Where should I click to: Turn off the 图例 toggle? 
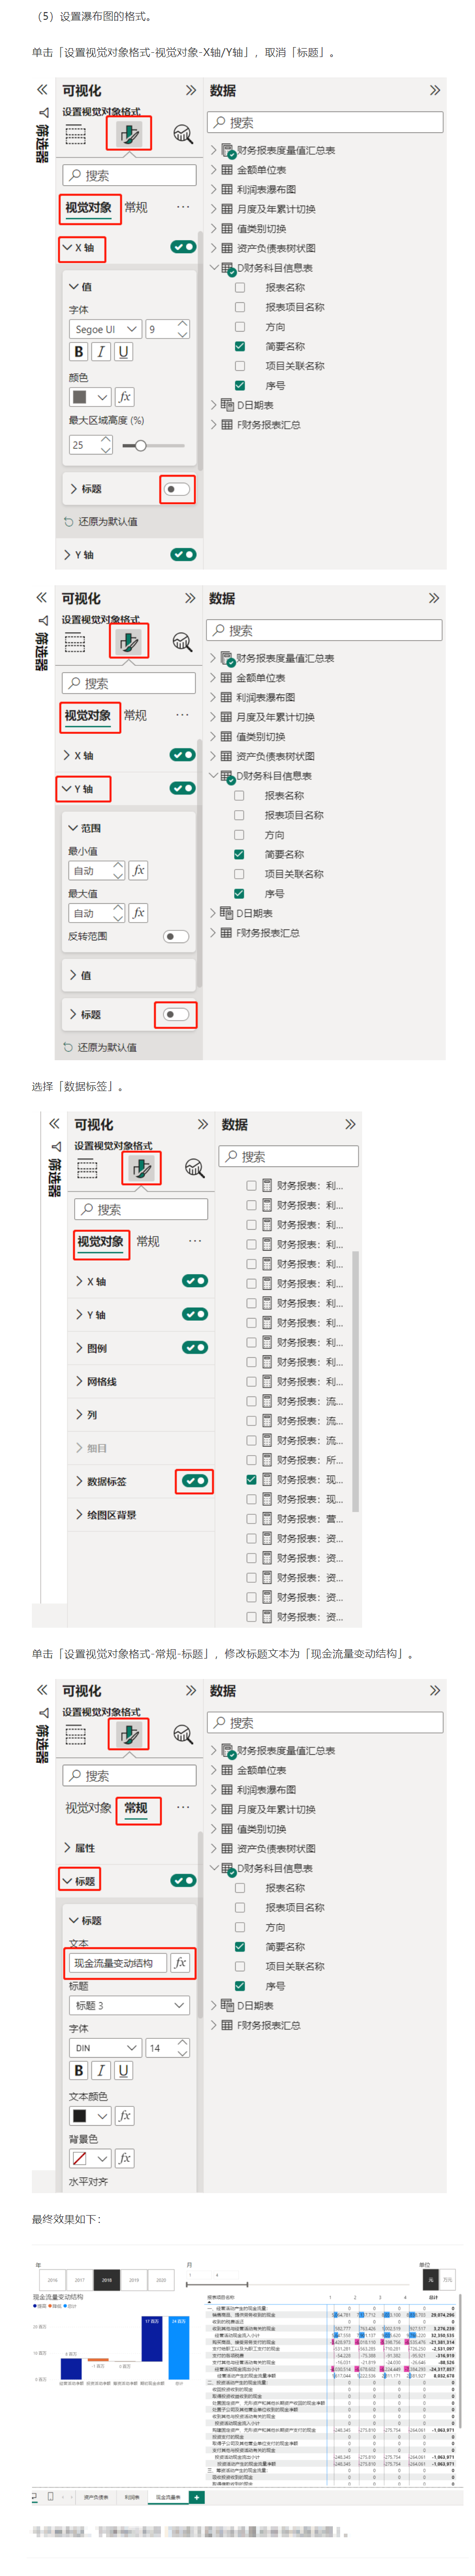[195, 1348]
